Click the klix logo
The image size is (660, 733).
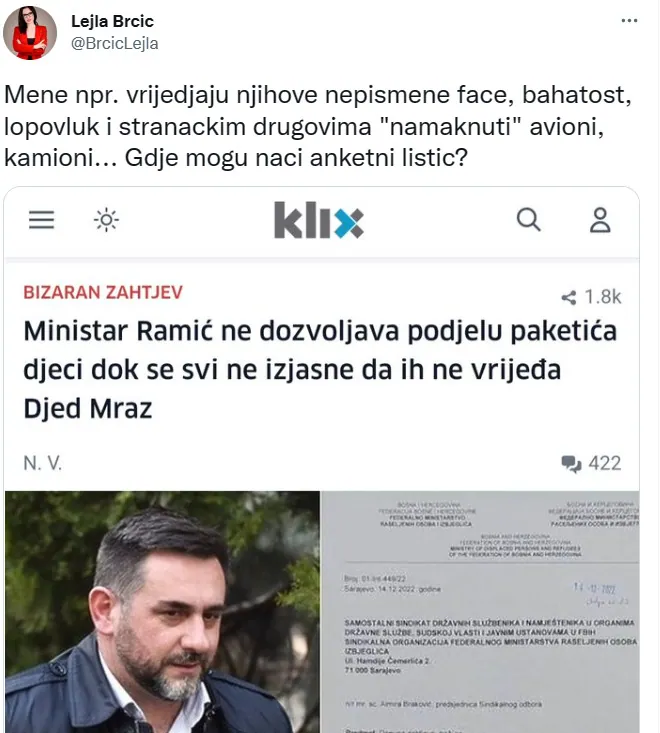[319, 220]
